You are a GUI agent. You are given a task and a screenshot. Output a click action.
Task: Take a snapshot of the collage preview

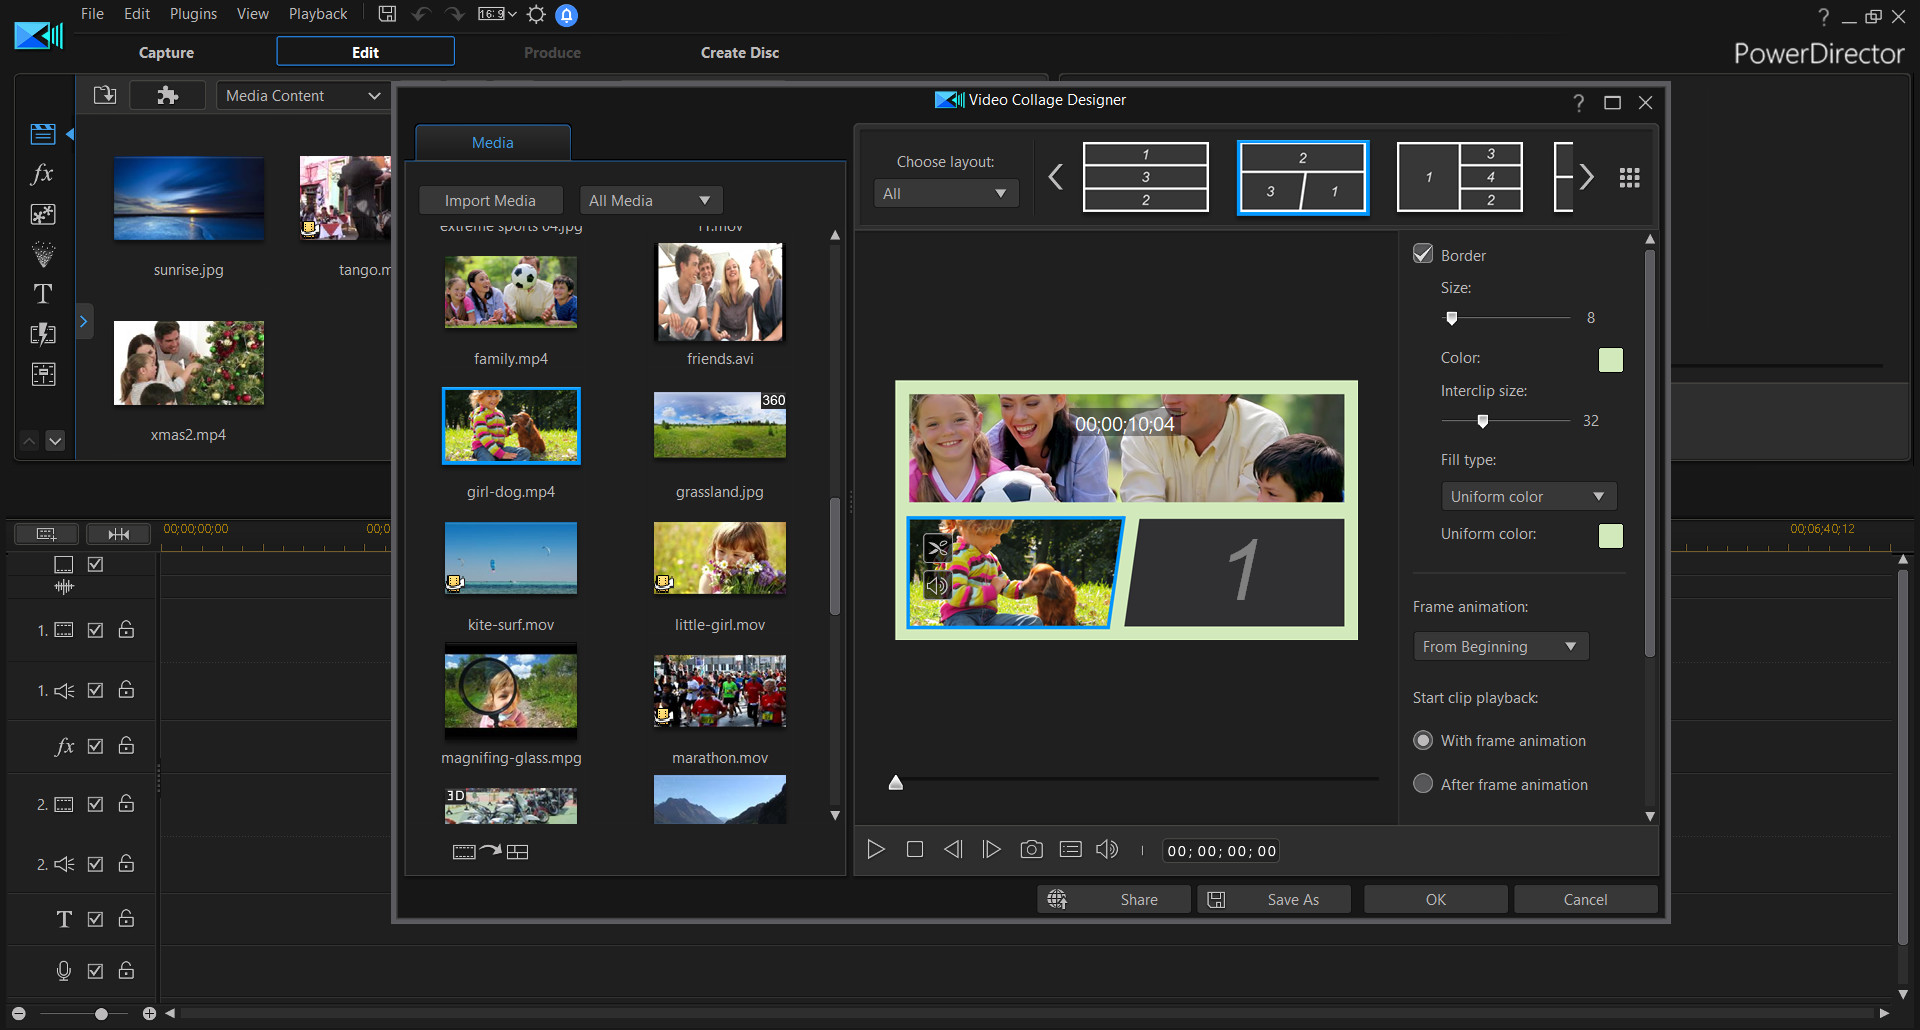tap(1031, 849)
